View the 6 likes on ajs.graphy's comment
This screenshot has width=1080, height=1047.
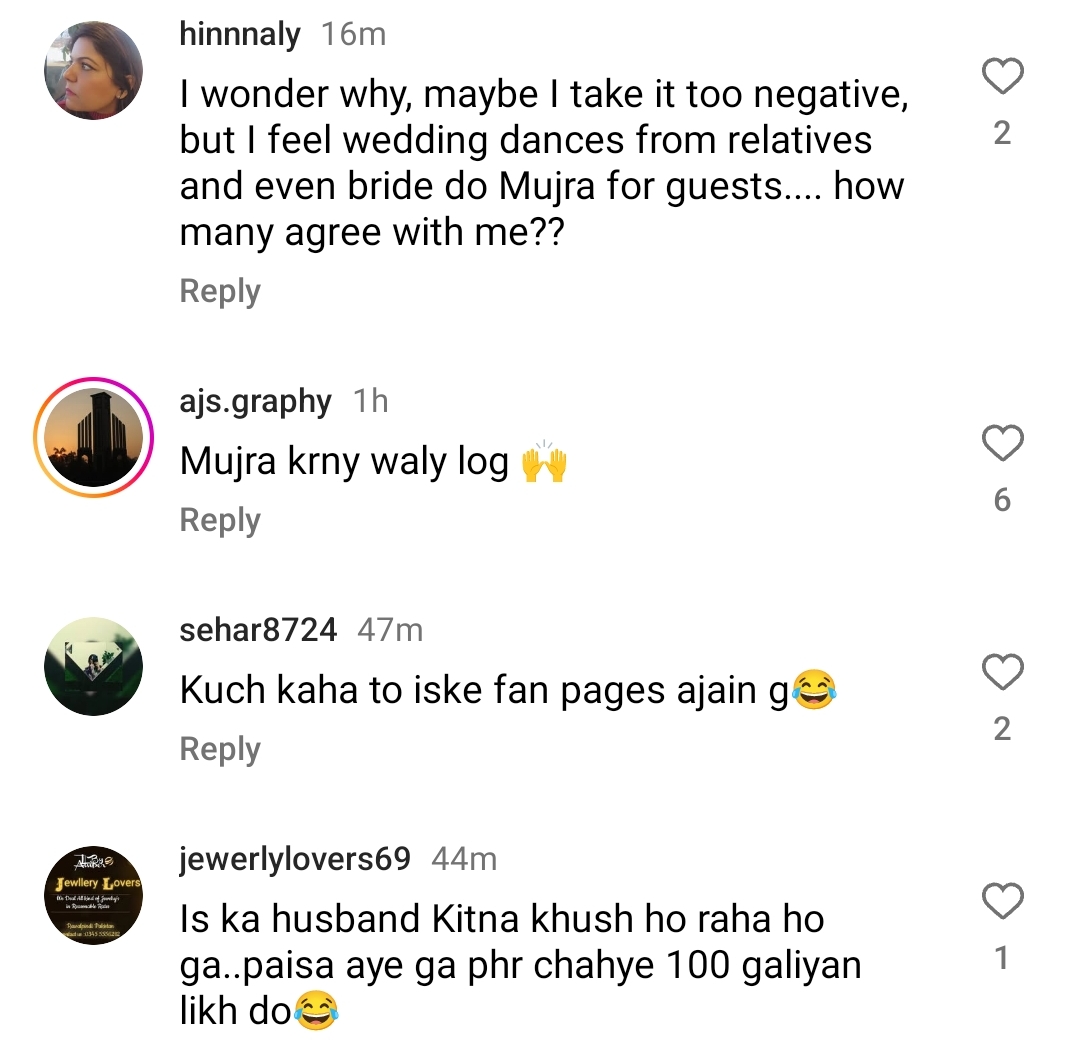[1002, 500]
